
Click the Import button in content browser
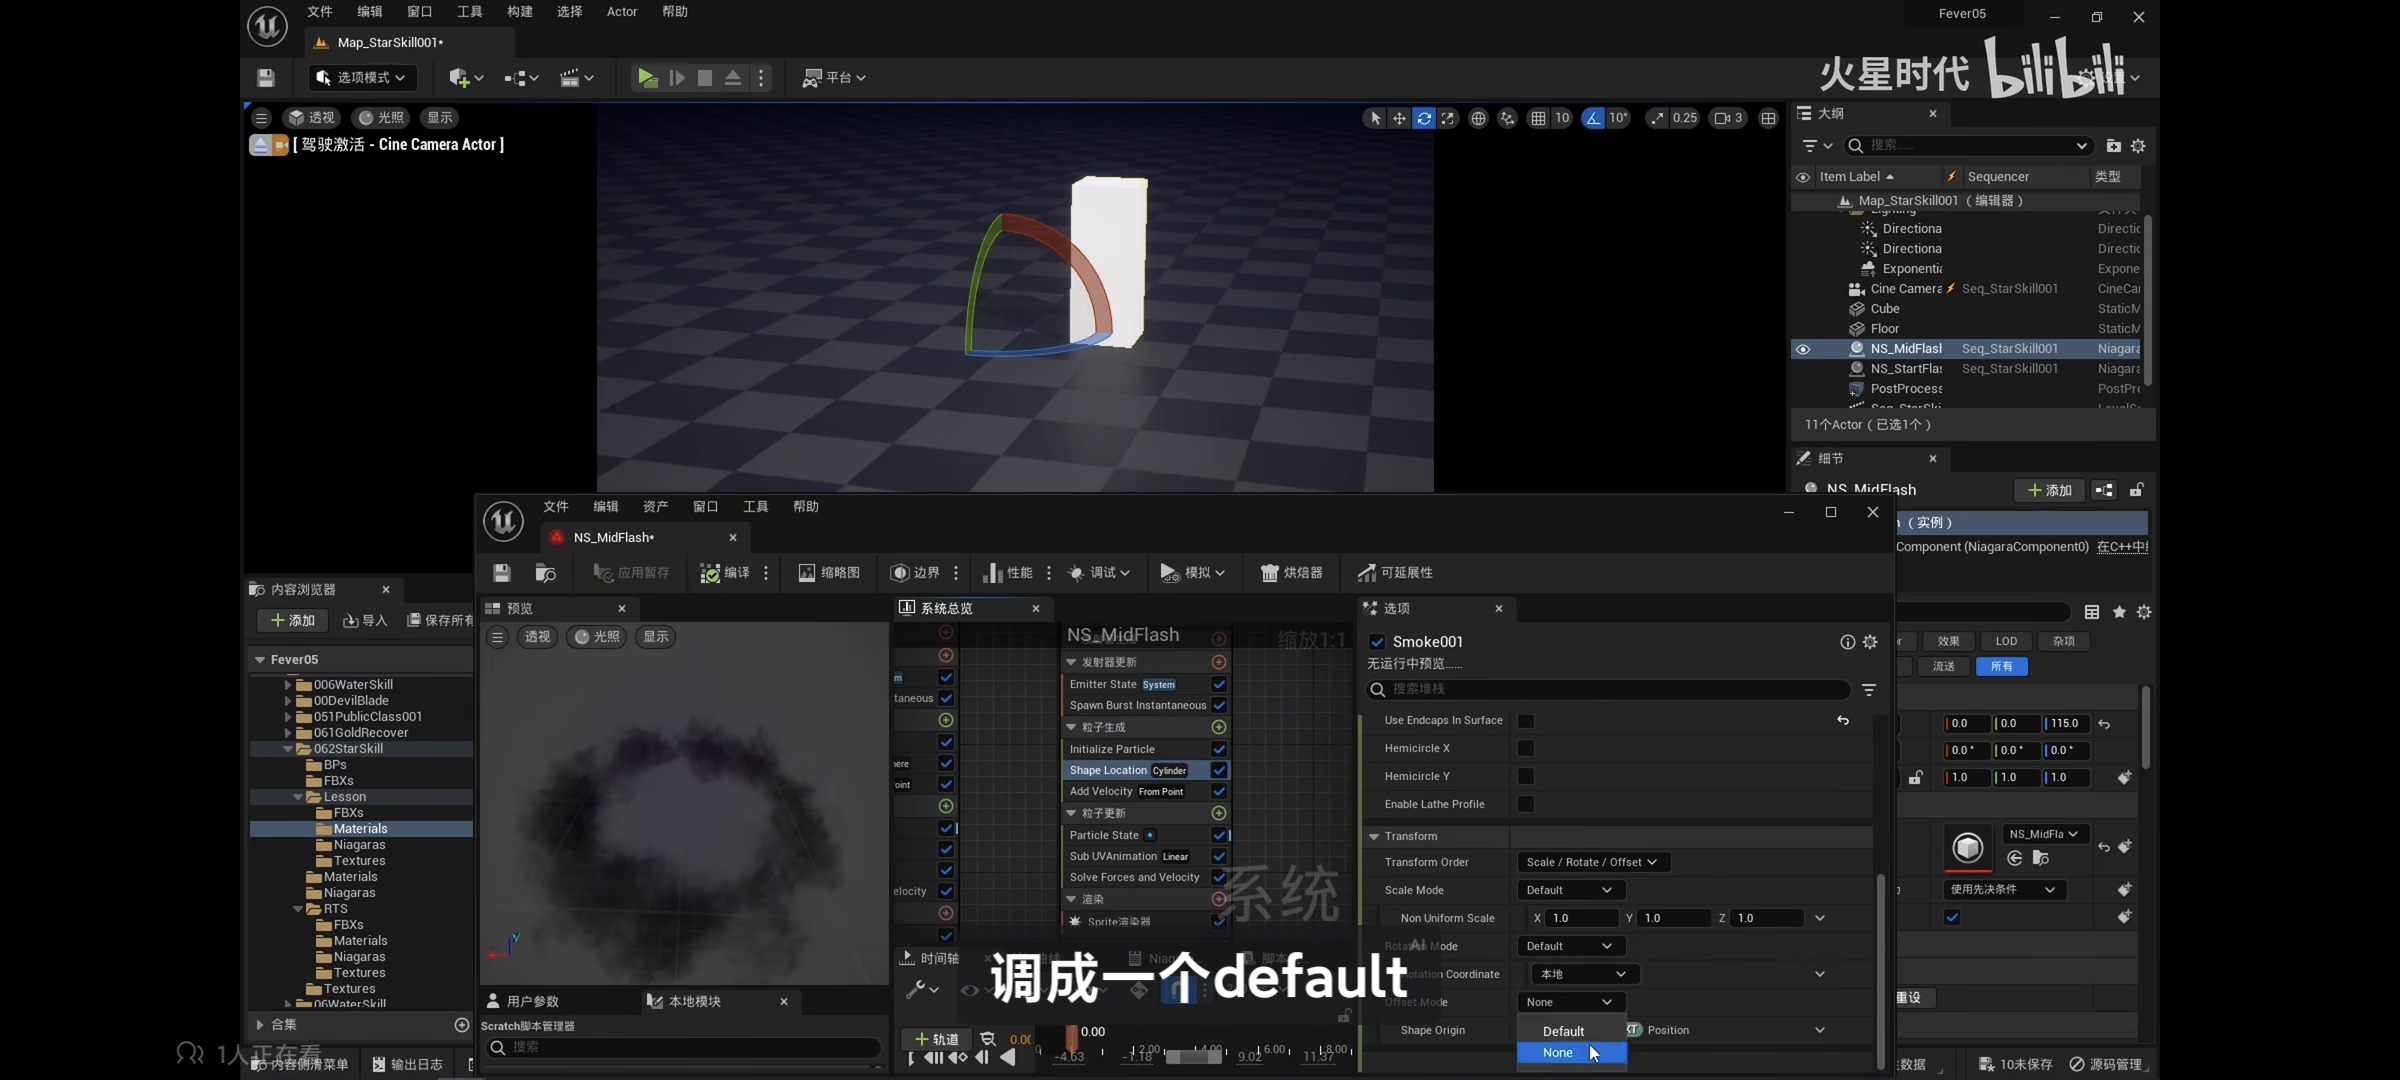coord(365,621)
